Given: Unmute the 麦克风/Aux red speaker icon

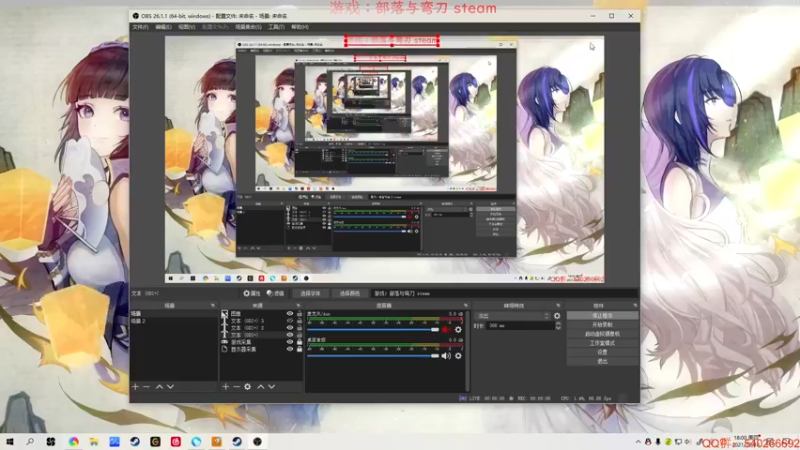Looking at the screenshot, I should coord(446,330).
